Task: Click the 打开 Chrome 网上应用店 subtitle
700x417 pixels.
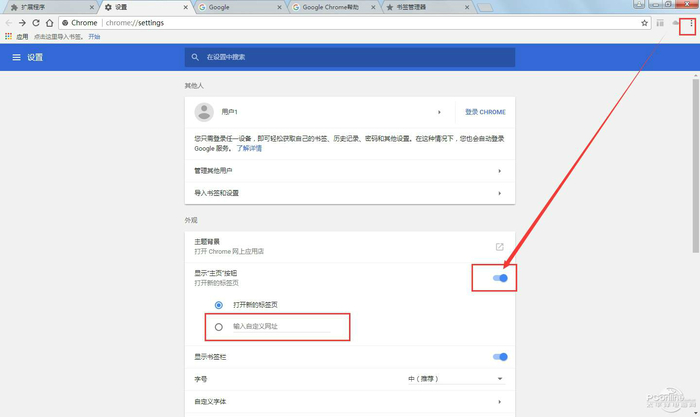Action: coord(229,251)
